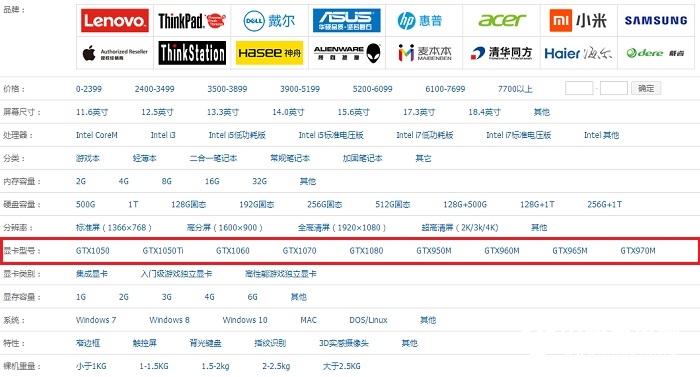Image resolution: width=700 pixels, height=377 pixels.
Task: Pick the Haier 海尔 brand logo
Action: click(578, 53)
